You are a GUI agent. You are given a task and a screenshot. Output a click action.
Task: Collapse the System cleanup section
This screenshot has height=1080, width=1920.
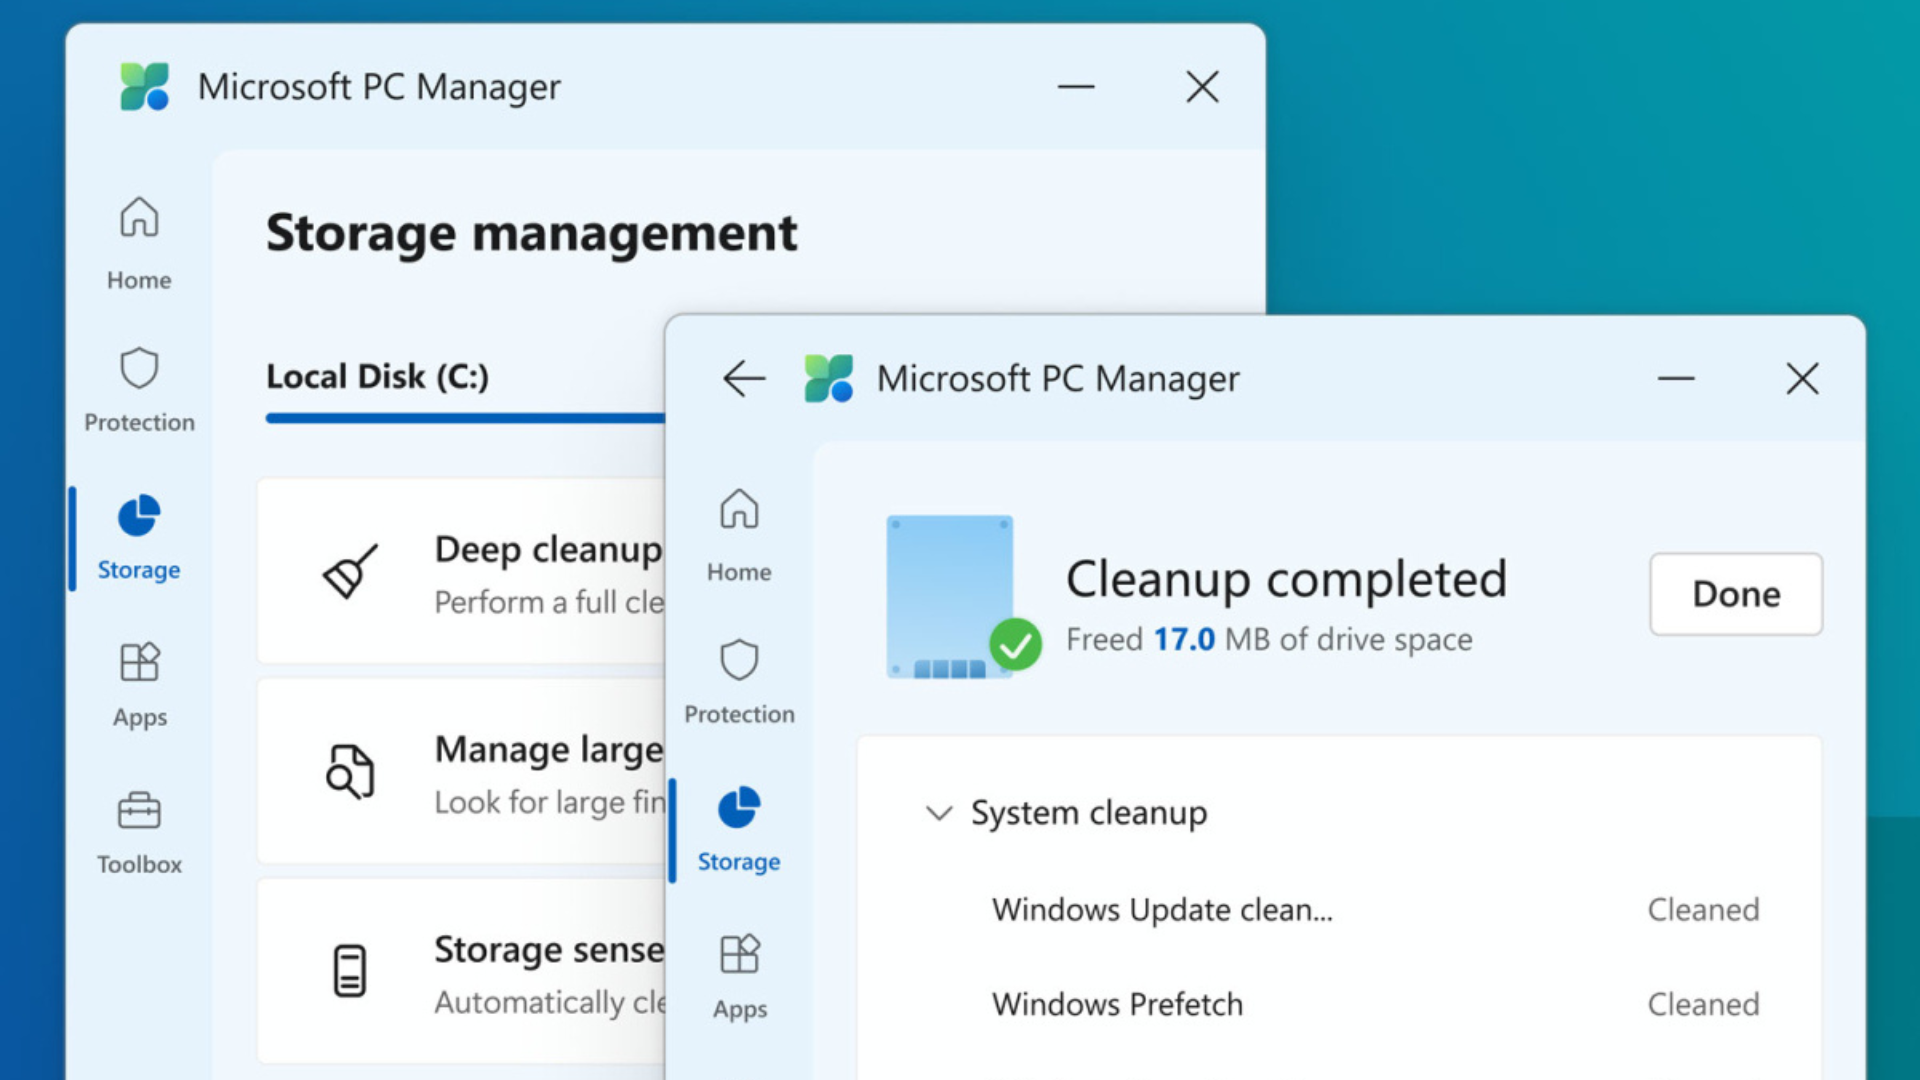[x=938, y=813]
